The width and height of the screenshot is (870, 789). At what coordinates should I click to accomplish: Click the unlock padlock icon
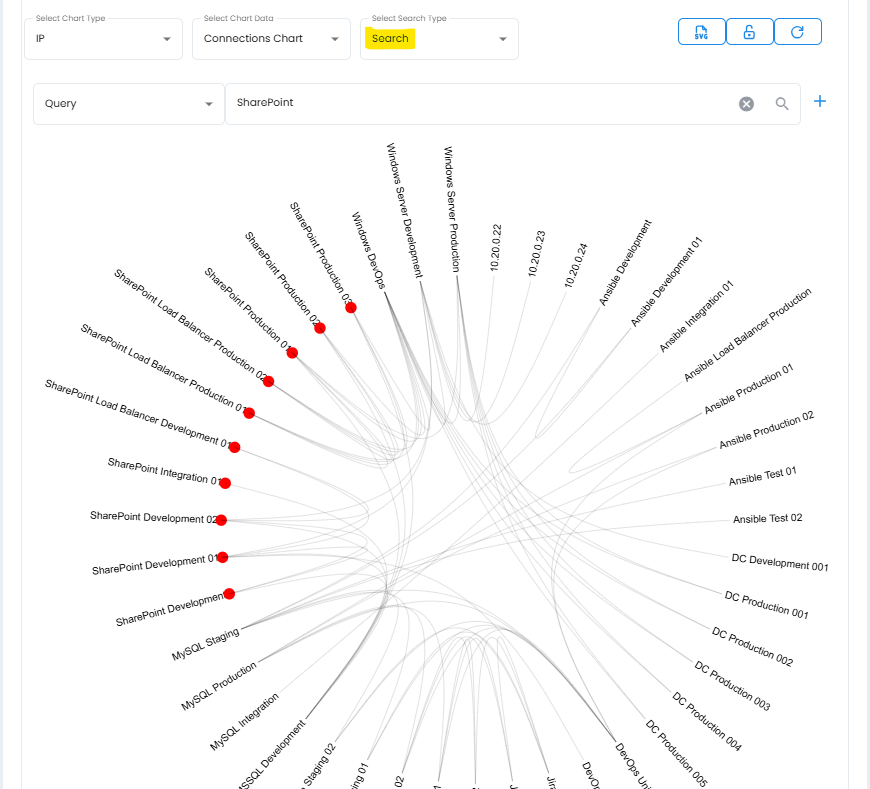[x=749, y=31]
